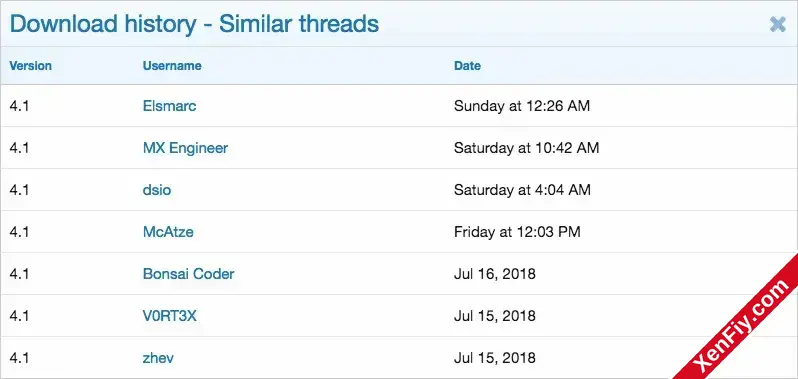798x379 pixels.
Task: Click the Date column header
Action: [x=467, y=66]
